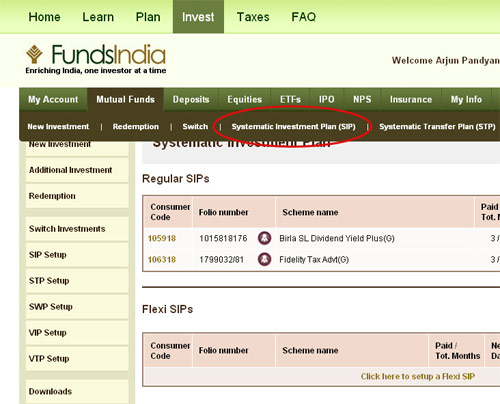Open consumer code 106318
The width and height of the screenshot is (500, 404).
[x=162, y=260]
